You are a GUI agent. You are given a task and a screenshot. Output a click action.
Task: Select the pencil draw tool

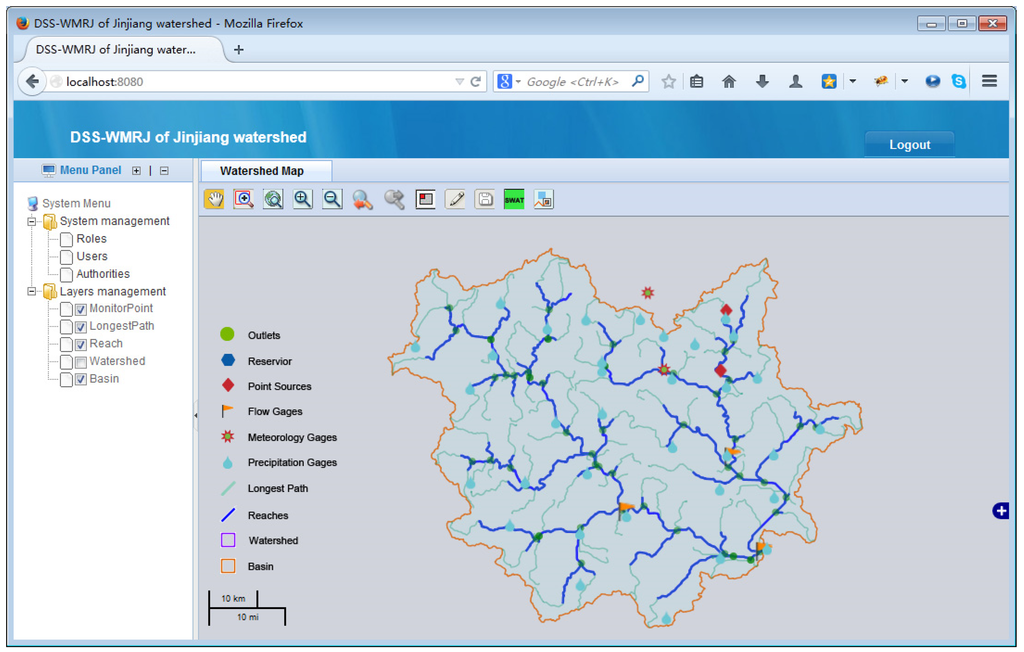[455, 199]
